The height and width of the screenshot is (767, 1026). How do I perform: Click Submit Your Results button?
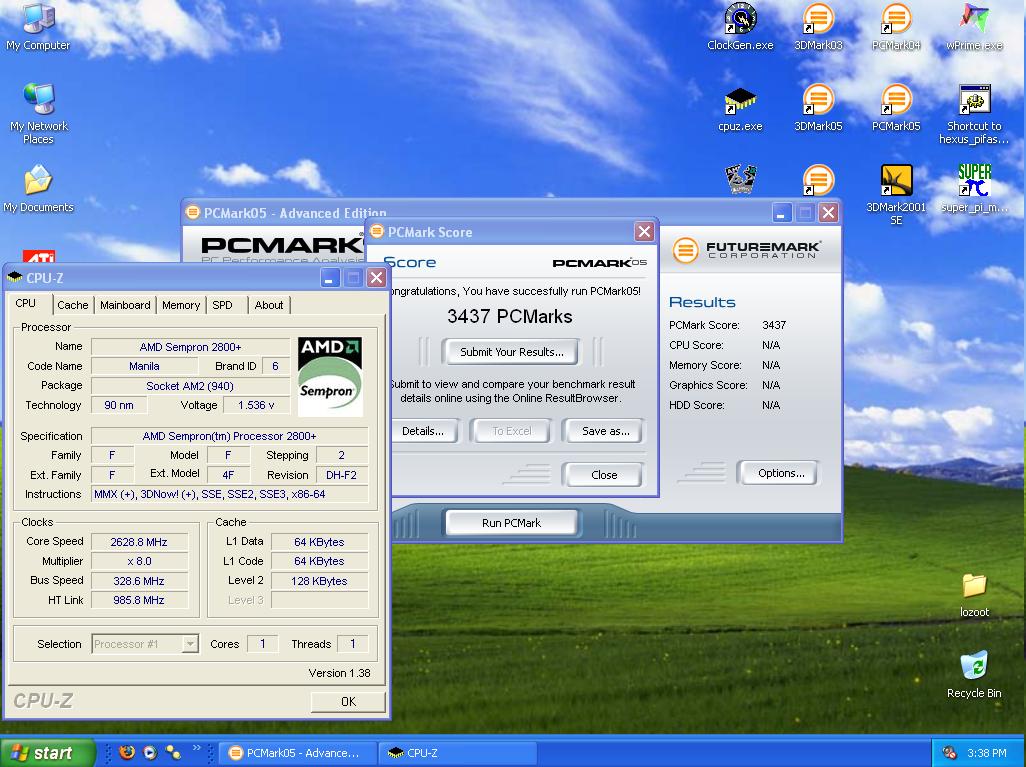coord(511,352)
